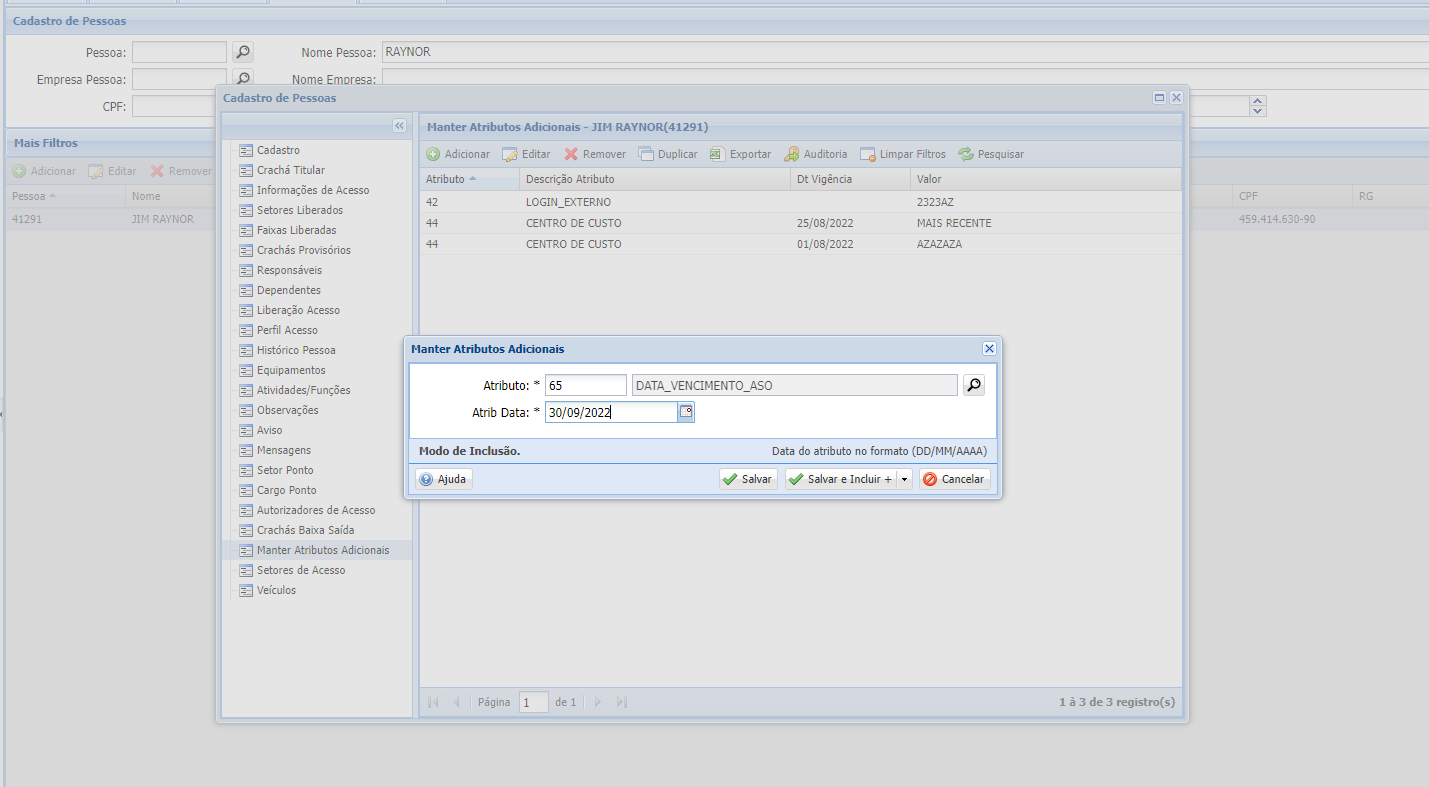Click the Pessoa search magnifier icon
The height and width of the screenshot is (787, 1429).
point(243,52)
